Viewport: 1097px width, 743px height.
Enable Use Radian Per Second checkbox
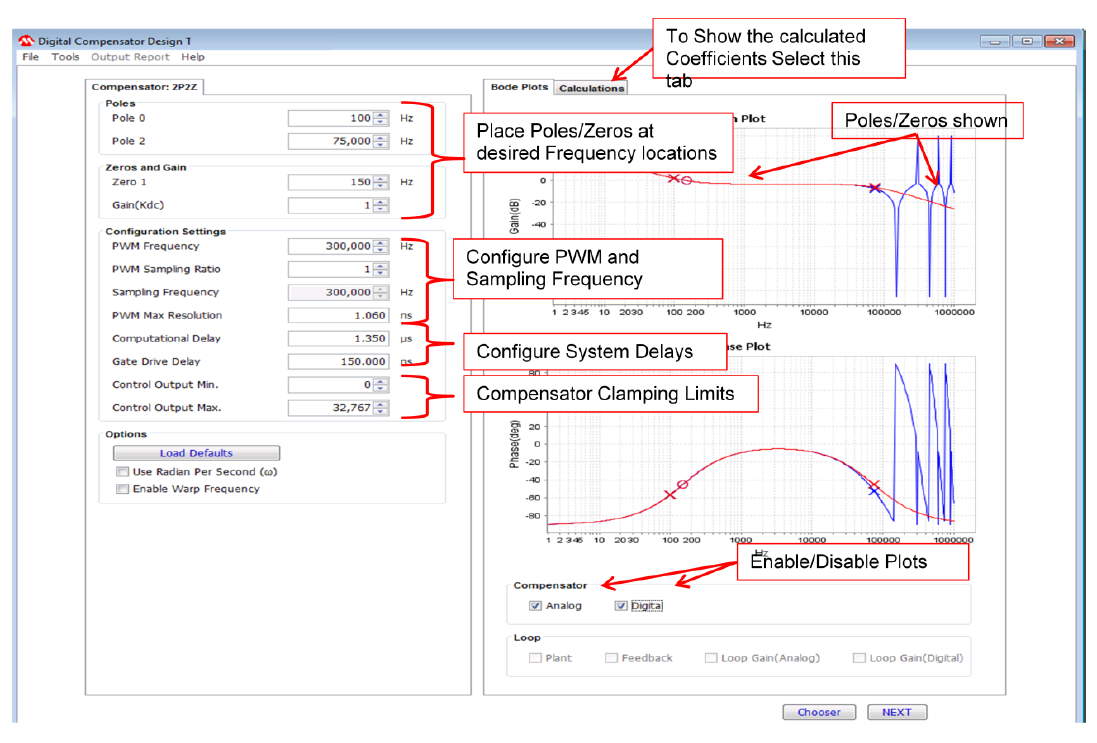[x=122, y=472]
